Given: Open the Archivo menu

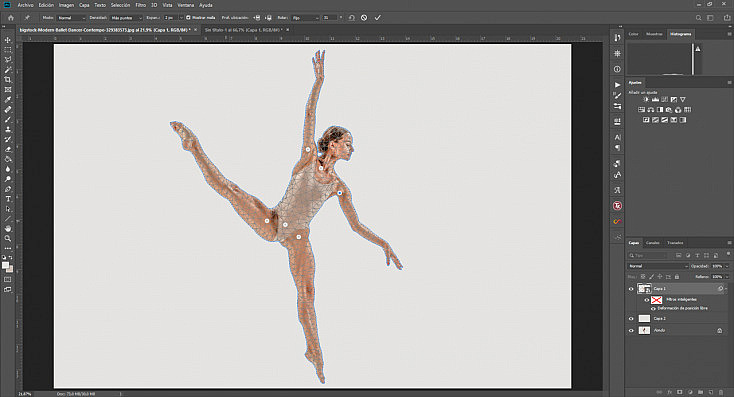Looking at the screenshot, I should pos(25,5).
